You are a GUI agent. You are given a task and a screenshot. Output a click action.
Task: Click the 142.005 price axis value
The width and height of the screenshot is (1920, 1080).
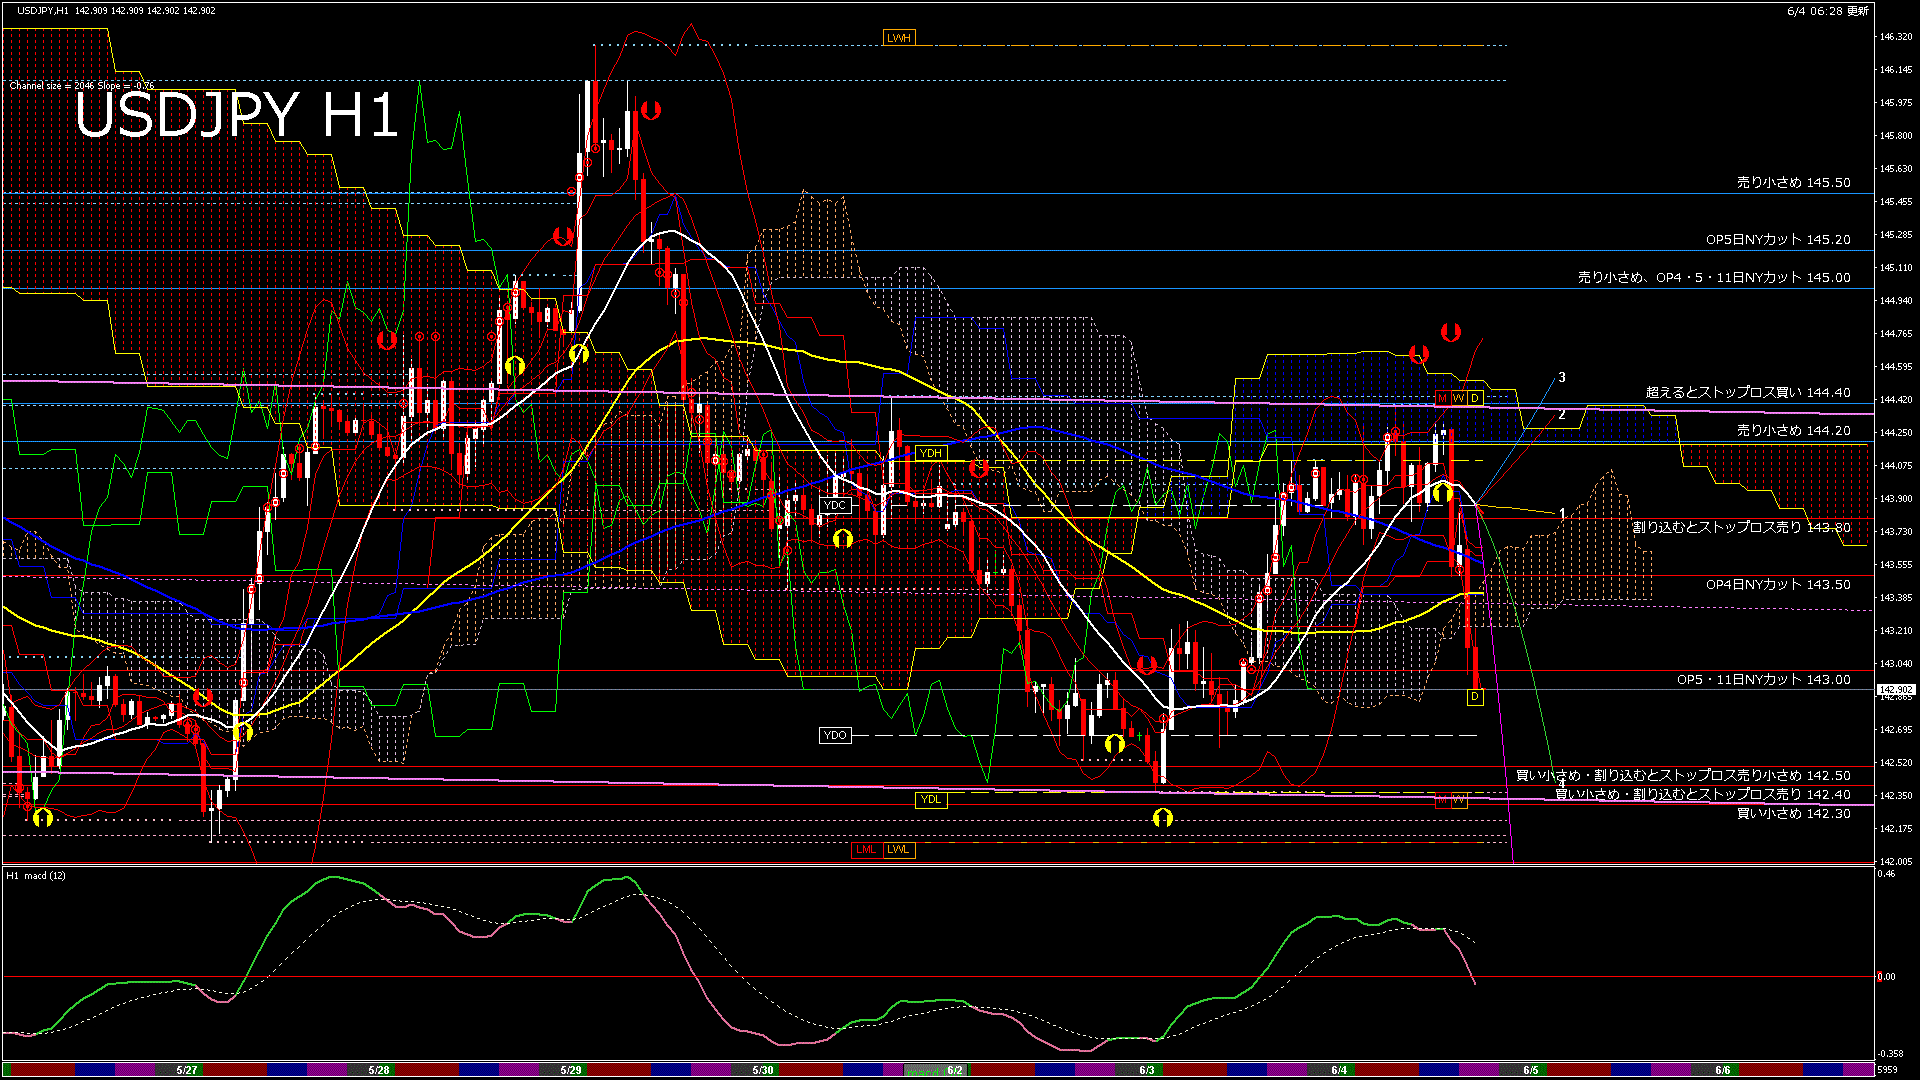tap(1896, 861)
